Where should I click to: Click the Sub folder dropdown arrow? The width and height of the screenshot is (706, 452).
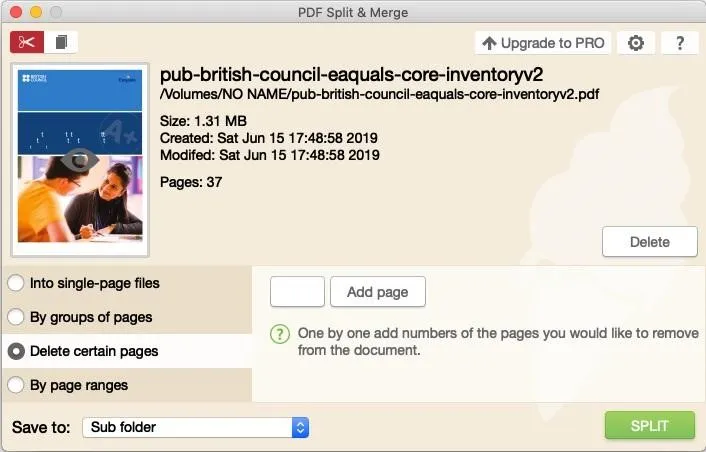[x=300, y=427]
